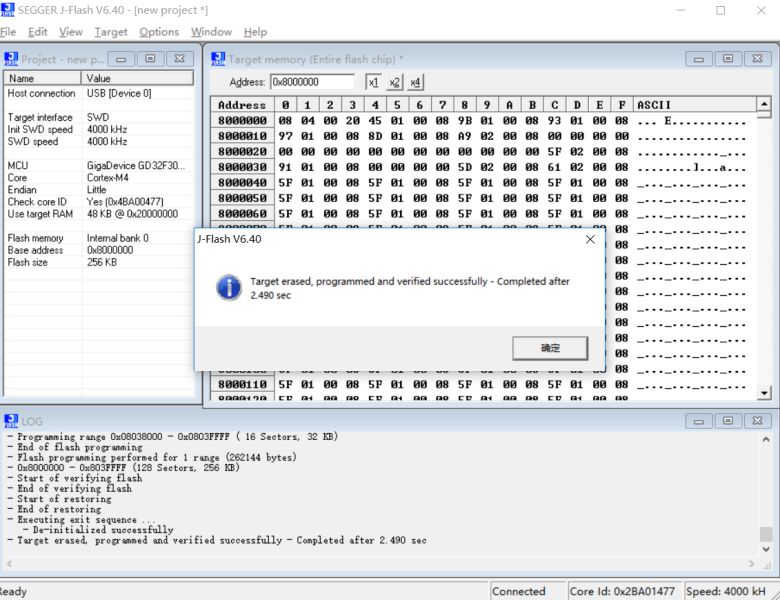Close the LOG panel
The width and height of the screenshot is (780, 600).
757,421
